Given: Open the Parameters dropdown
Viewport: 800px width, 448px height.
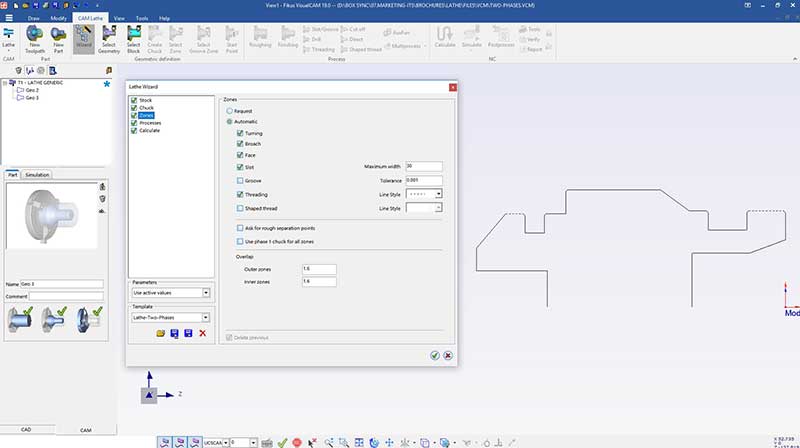Looking at the screenshot, I should pos(206,292).
